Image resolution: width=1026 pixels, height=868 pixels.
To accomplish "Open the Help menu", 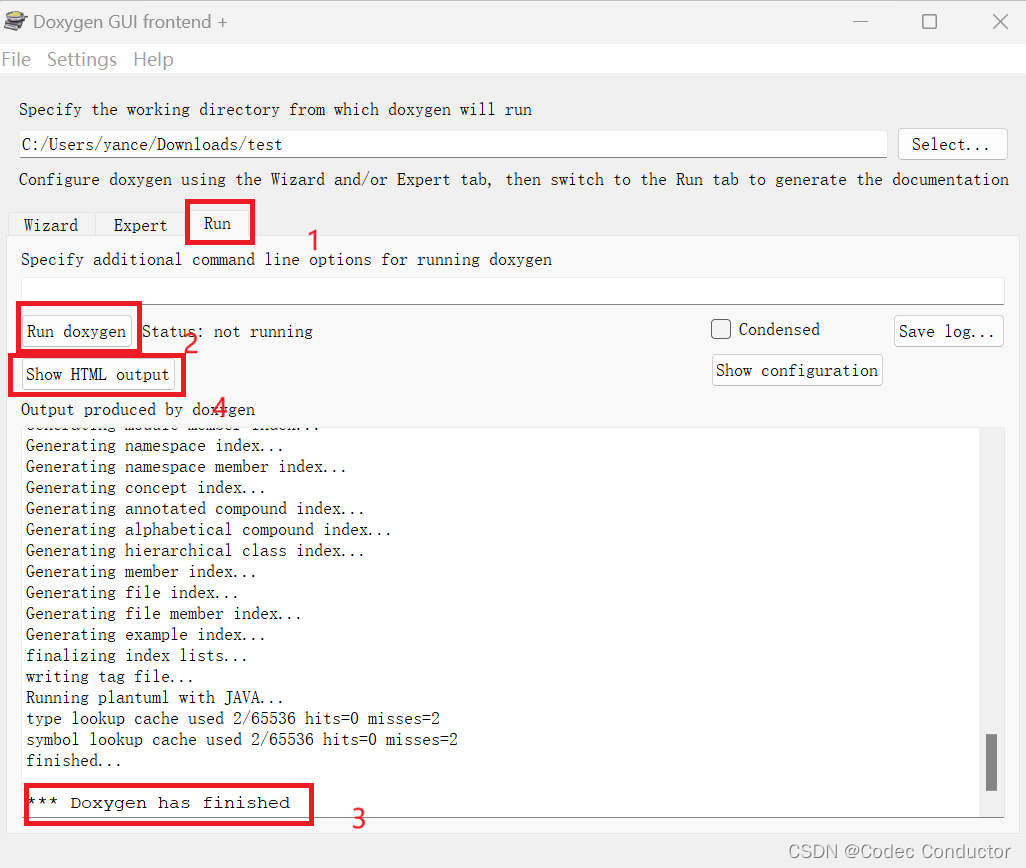I will point(153,60).
